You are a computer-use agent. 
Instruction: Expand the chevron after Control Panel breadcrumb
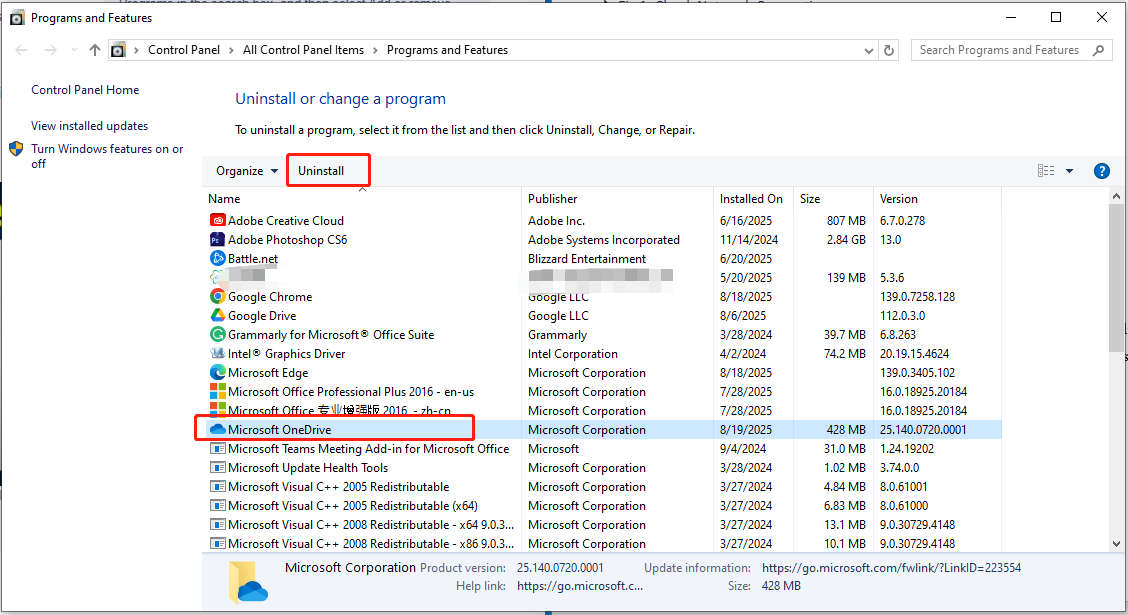coord(231,50)
